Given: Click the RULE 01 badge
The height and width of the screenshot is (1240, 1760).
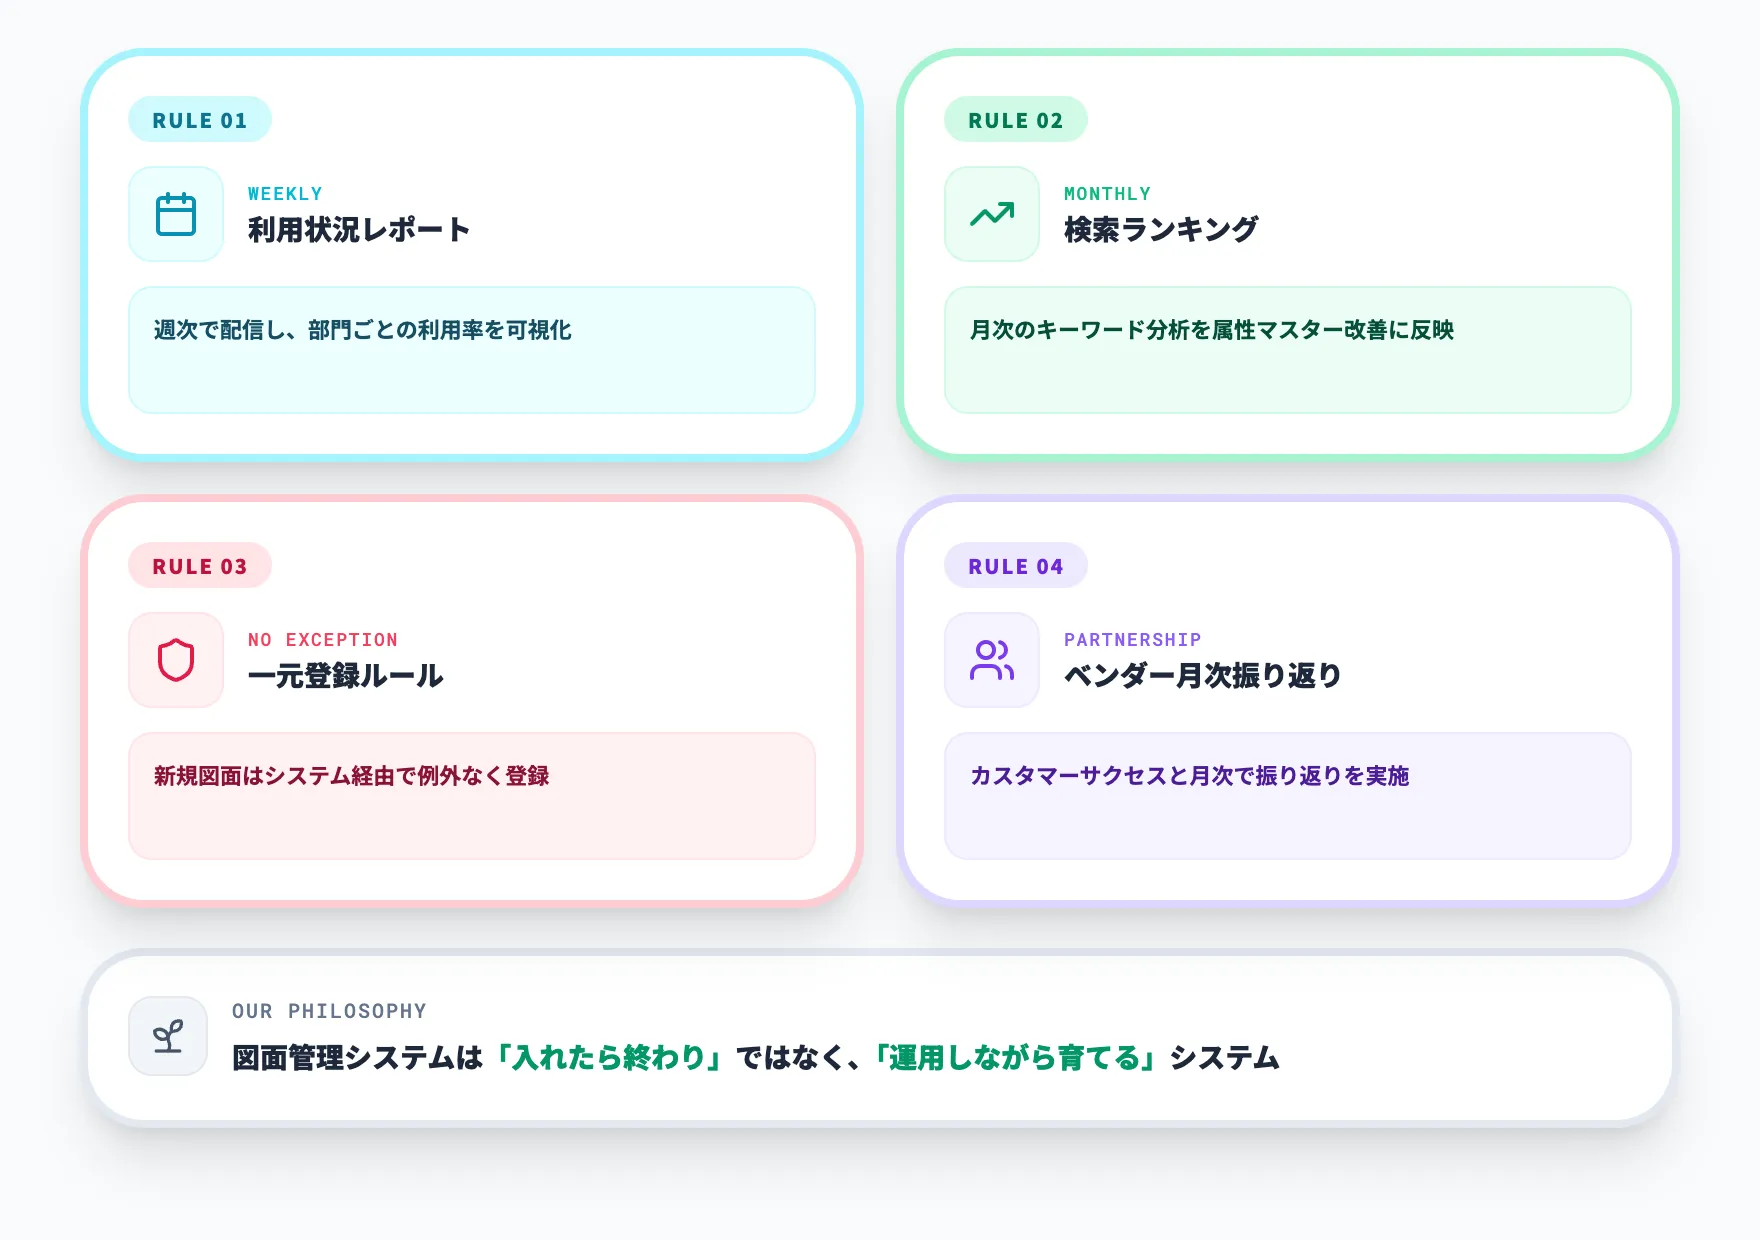Looking at the screenshot, I should point(199,119).
